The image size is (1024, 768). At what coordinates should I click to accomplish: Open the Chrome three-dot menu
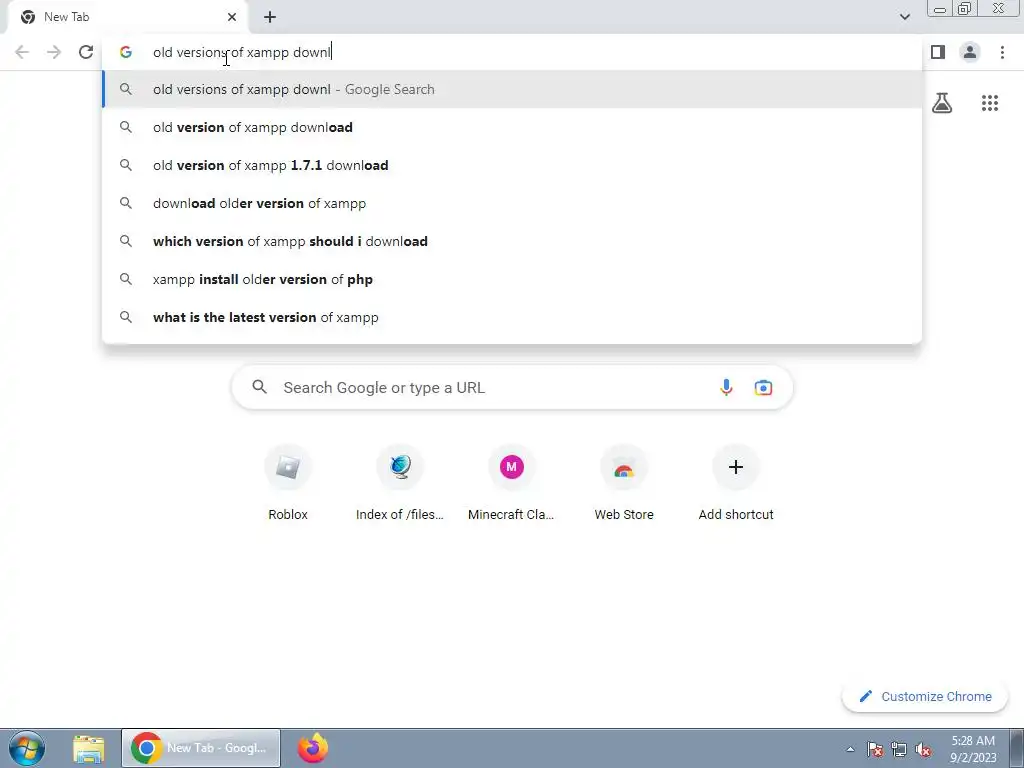click(x=1002, y=52)
